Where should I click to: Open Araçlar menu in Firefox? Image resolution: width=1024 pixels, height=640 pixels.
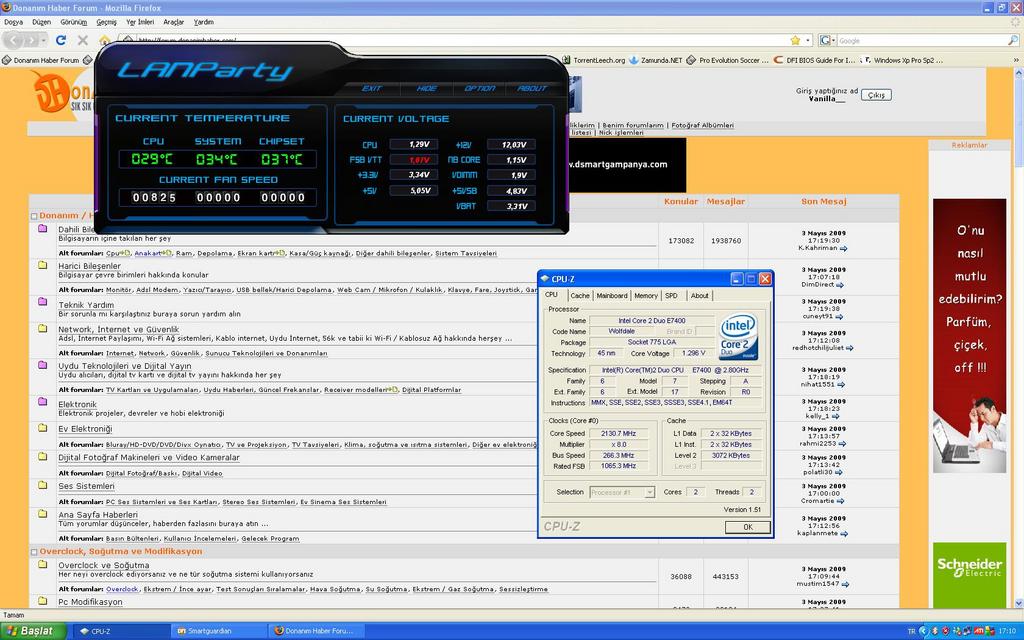(173, 22)
